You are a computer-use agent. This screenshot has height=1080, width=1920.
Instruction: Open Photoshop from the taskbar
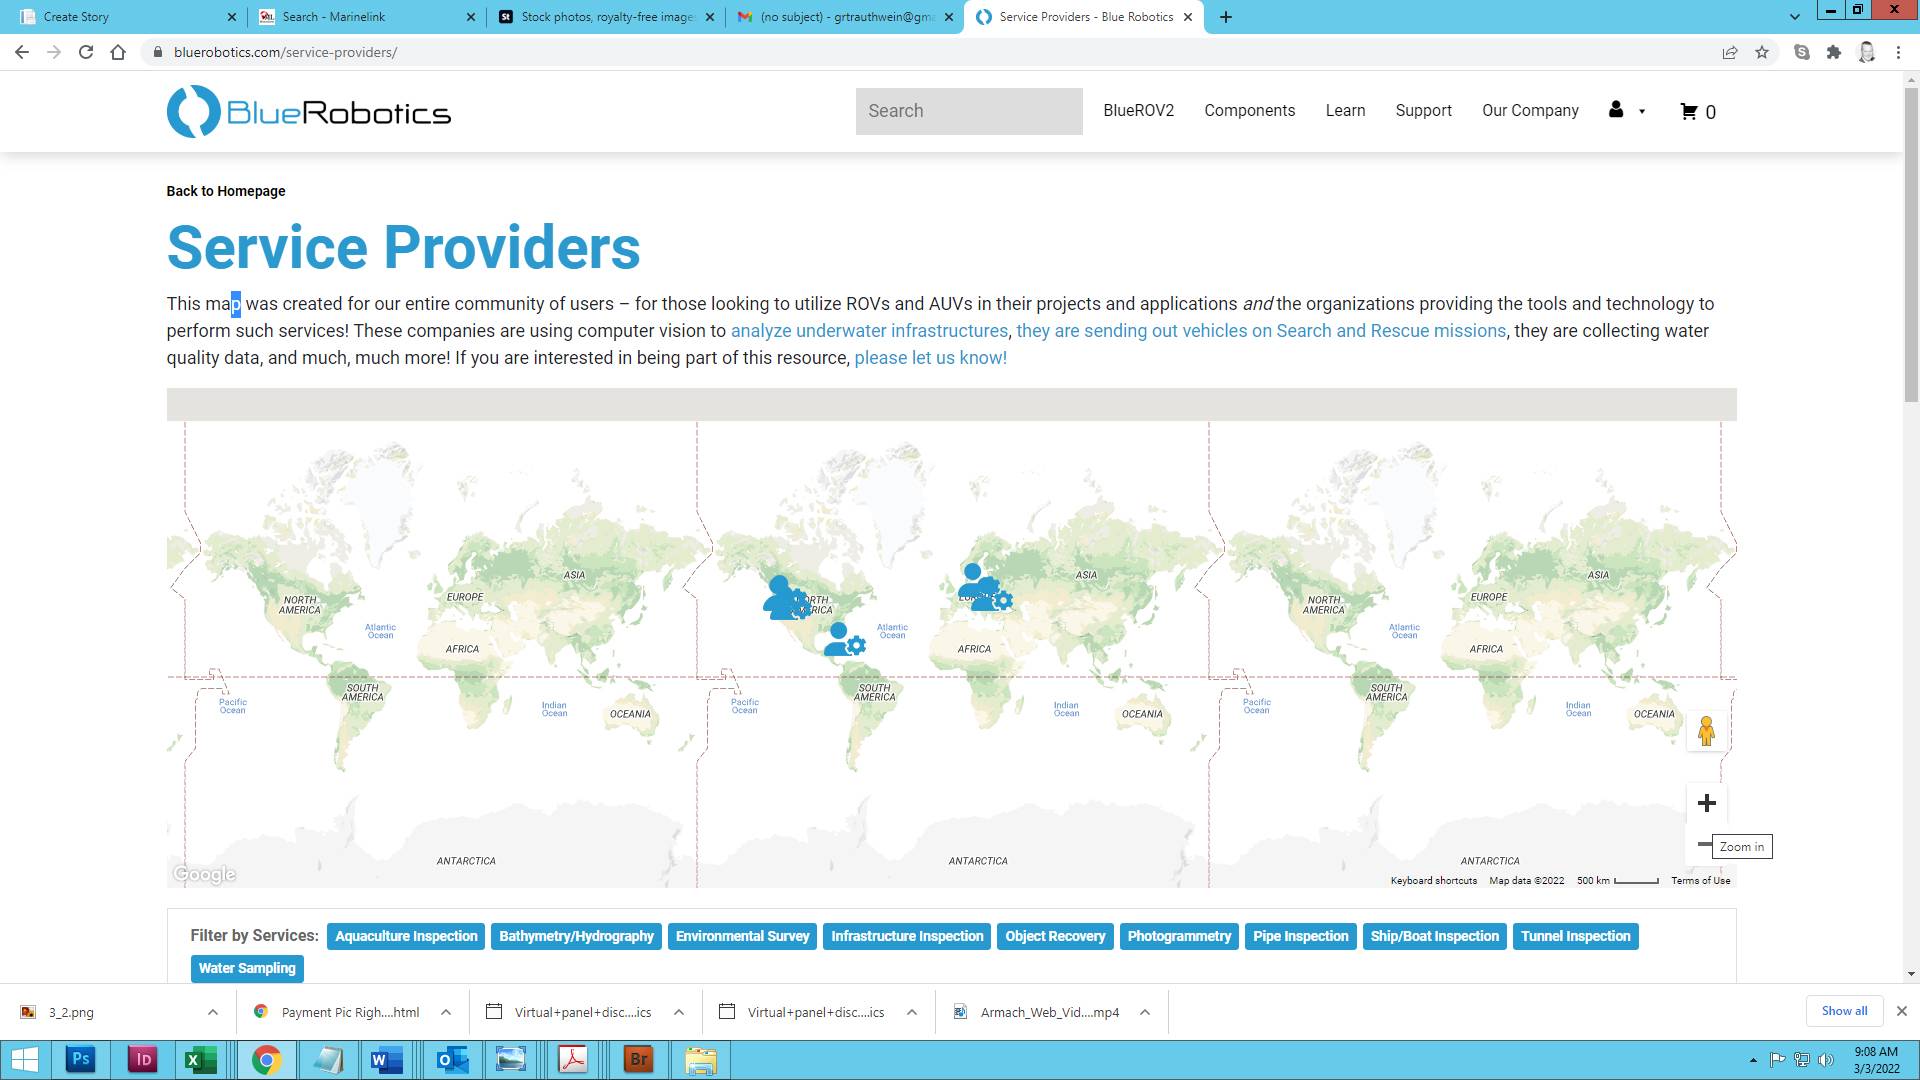pyautogui.click(x=81, y=1059)
